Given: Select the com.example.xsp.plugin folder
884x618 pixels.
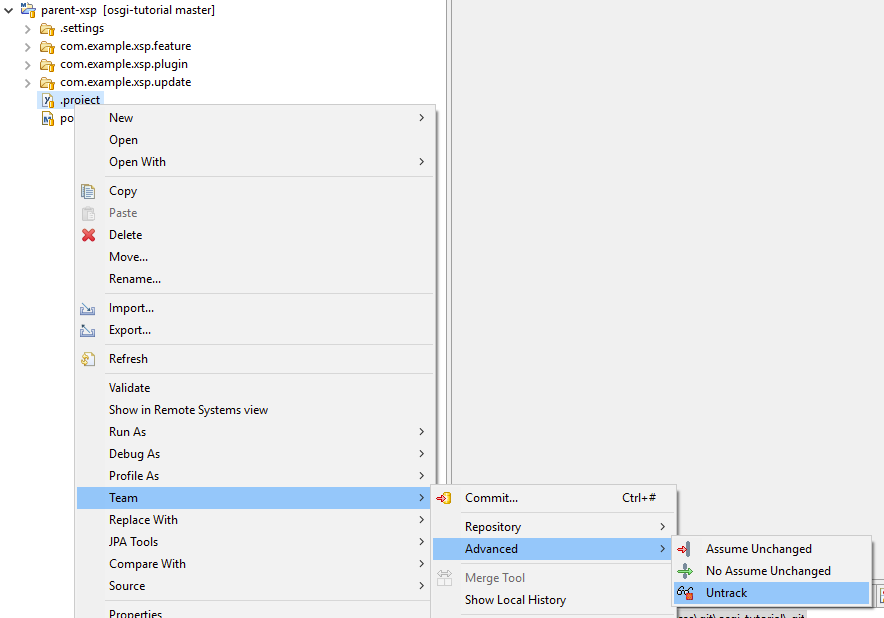Looking at the screenshot, I should [x=123, y=64].
